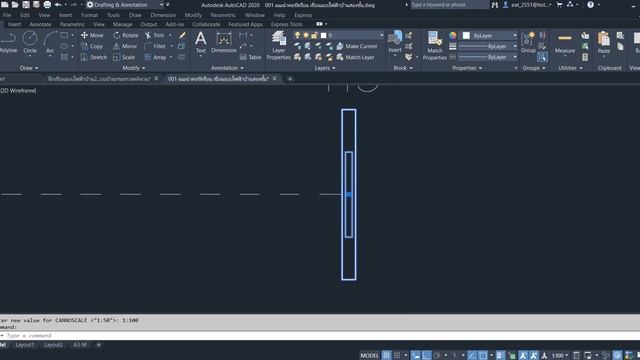This screenshot has height=360, width=640.
Task: Select the Arc drawing tool
Action: [x=50, y=42]
